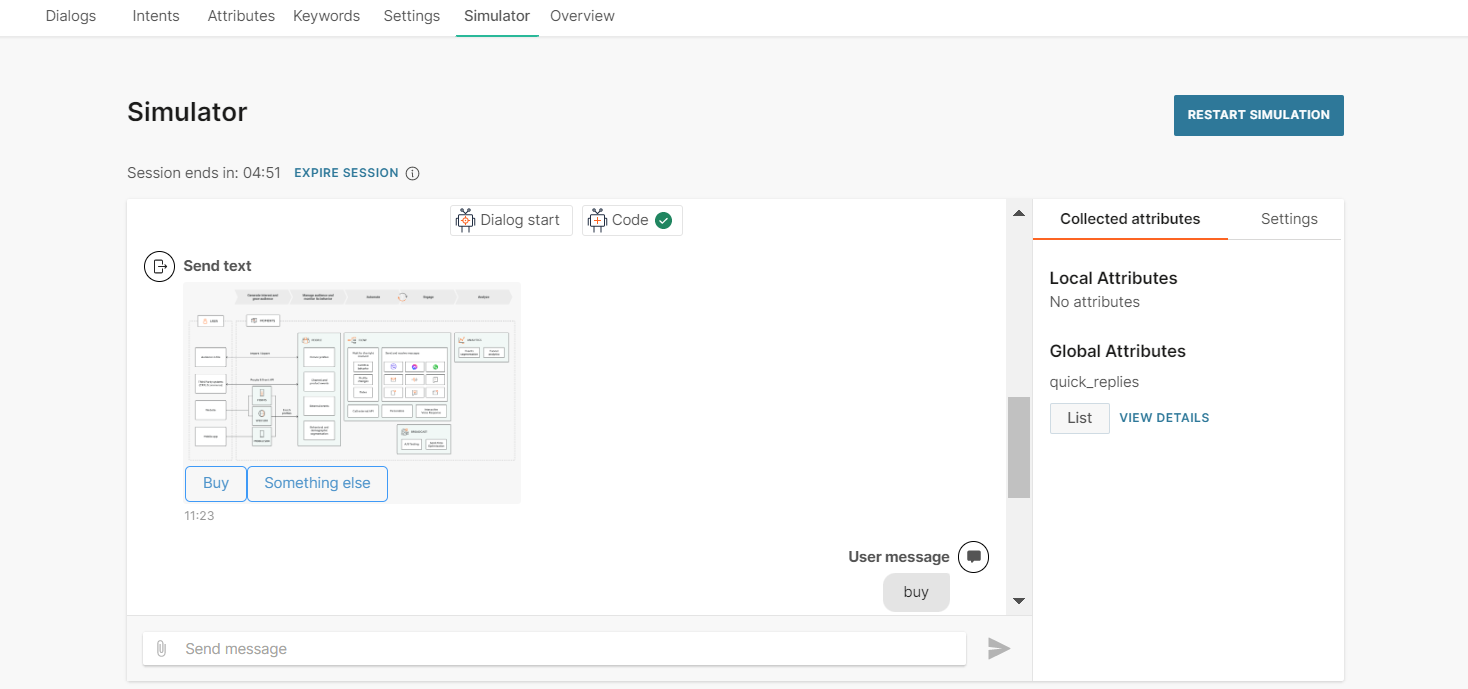This screenshot has width=1468, height=689.
Task: Choose the Buy quick reply
Action: tap(216, 483)
